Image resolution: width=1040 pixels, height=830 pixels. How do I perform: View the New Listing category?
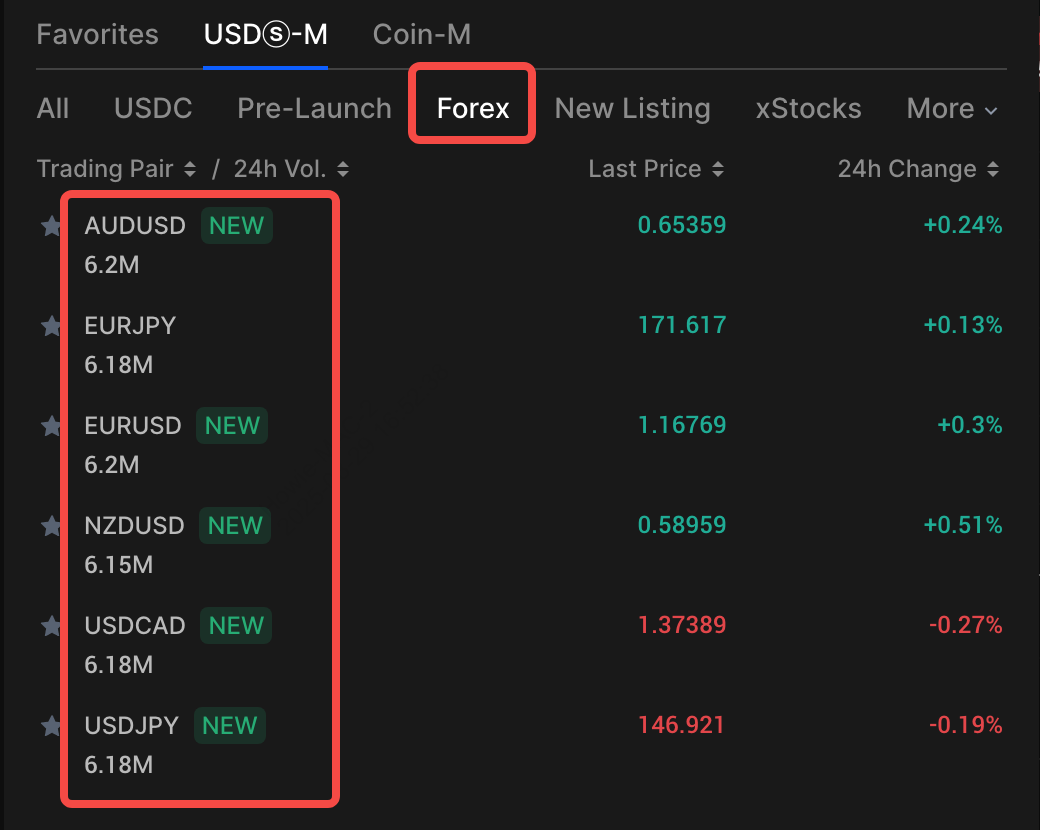(x=632, y=109)
